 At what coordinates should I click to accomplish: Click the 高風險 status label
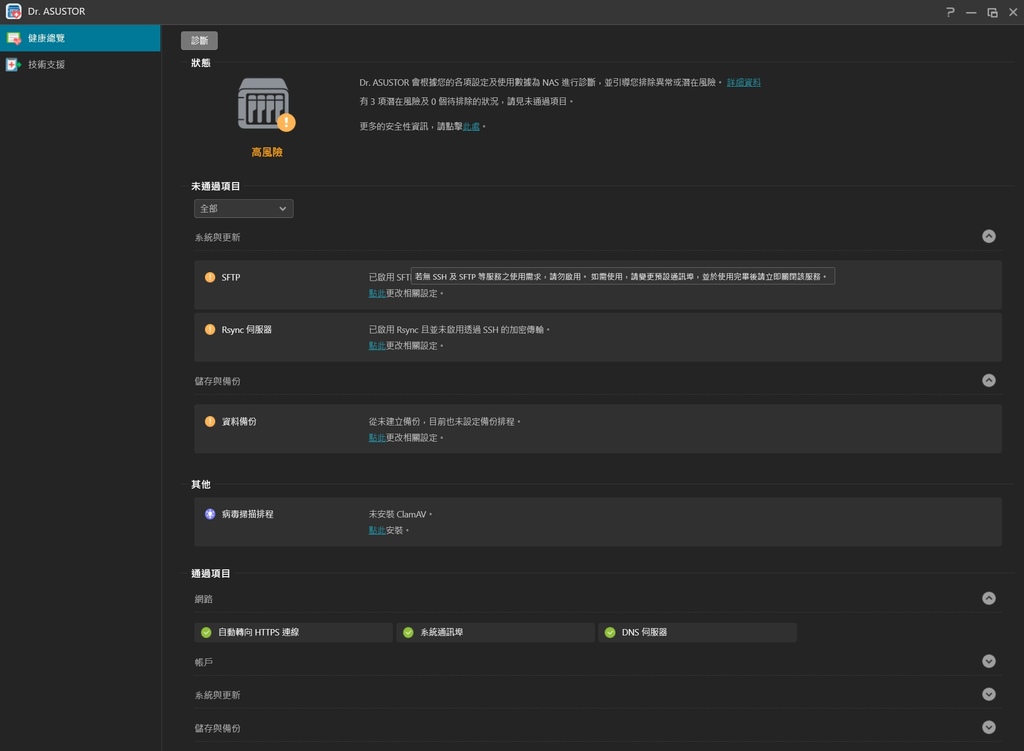coord(267,152)
